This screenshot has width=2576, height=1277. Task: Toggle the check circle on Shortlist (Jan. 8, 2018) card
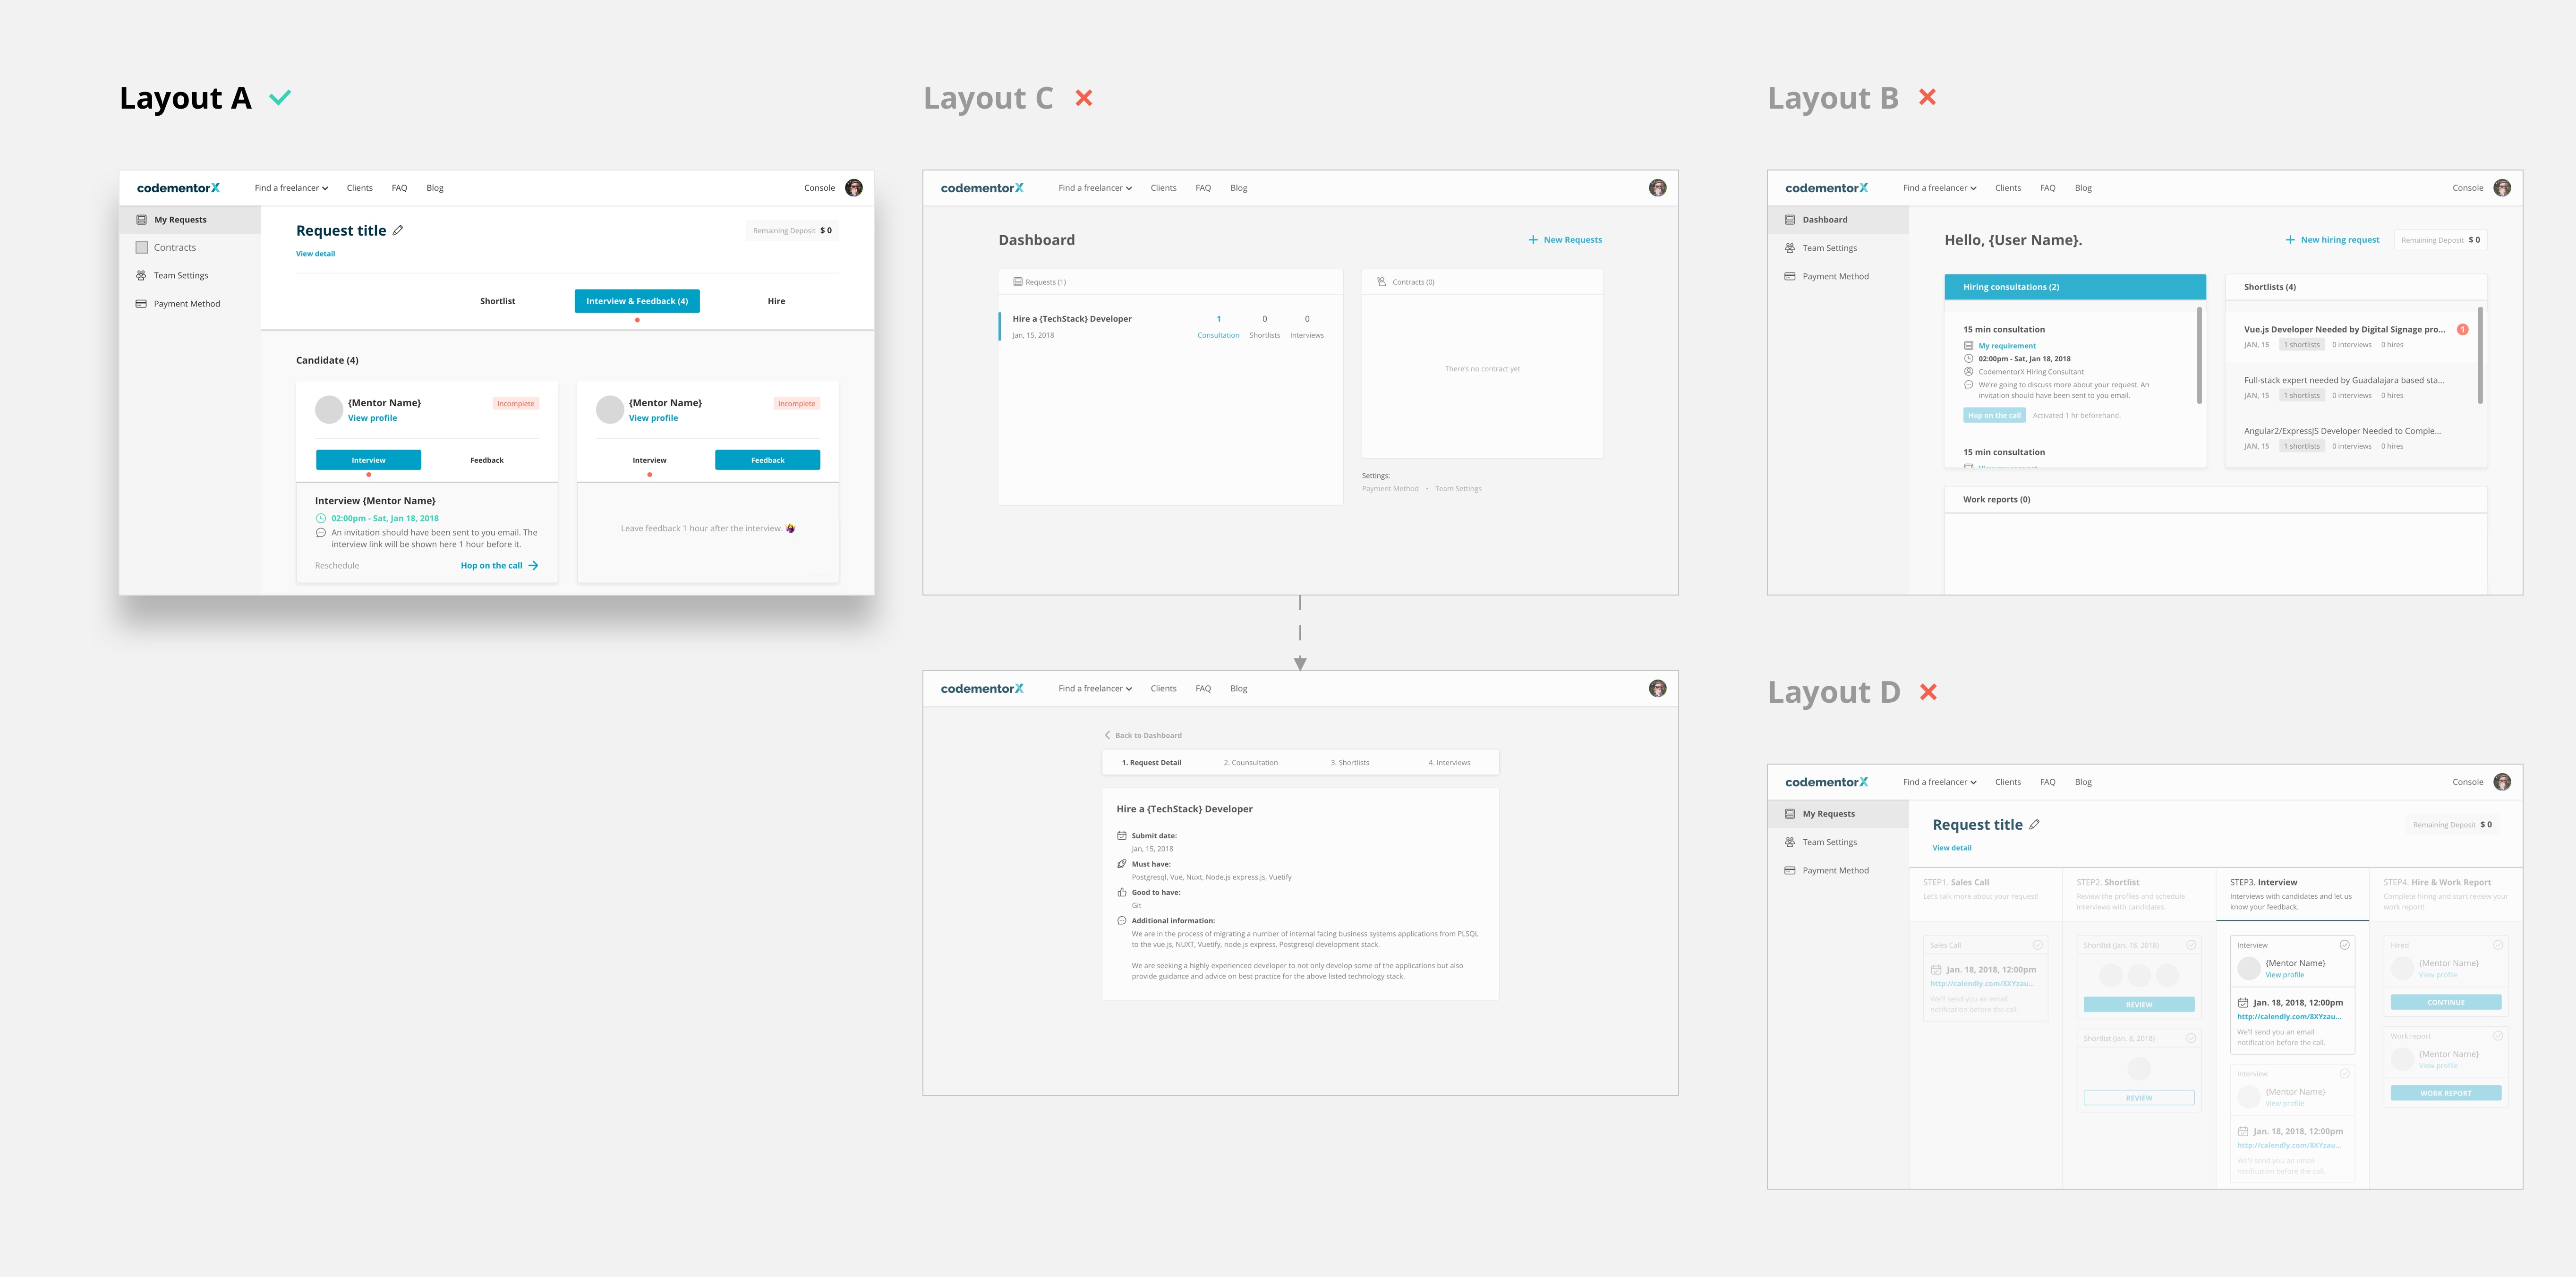pos(2191,1038)
